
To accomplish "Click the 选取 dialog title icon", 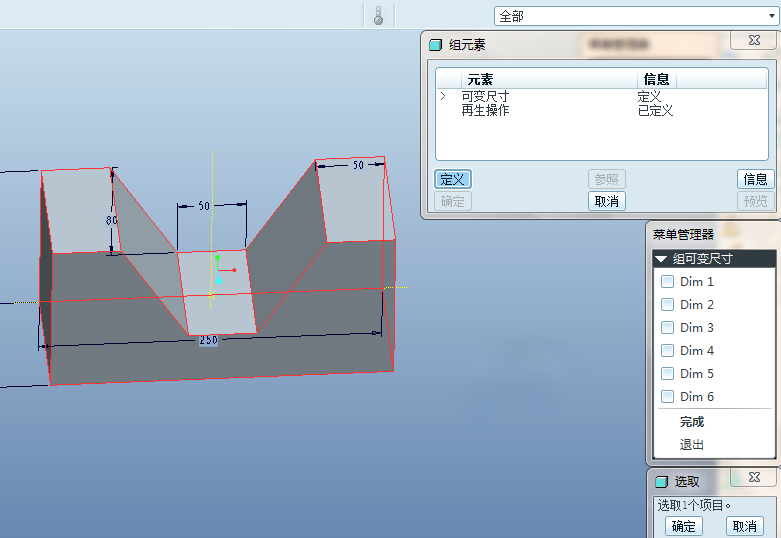I will tap(661, 482).
